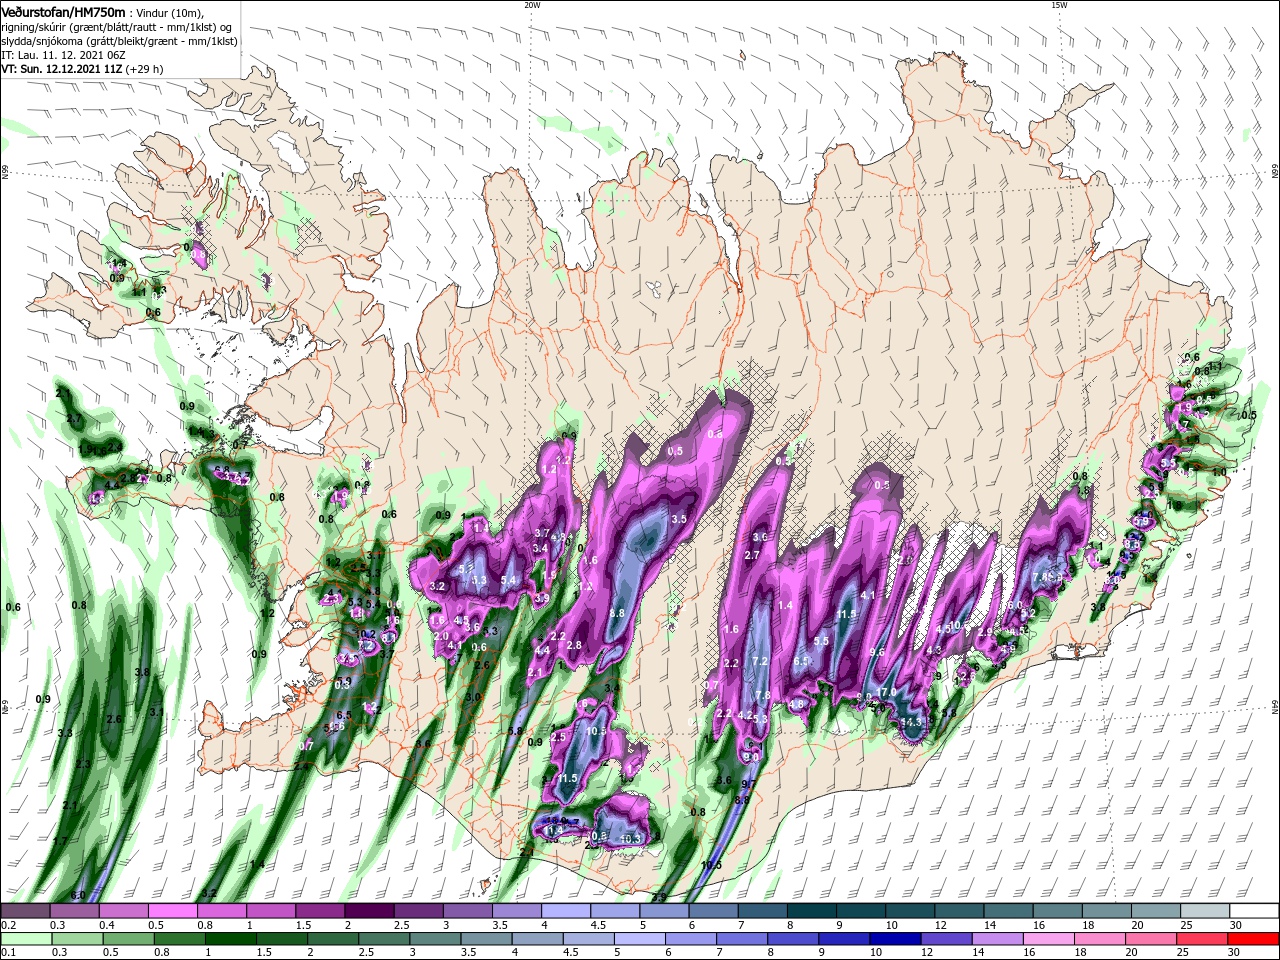Click the 'VT: Sun. 12.12.2021 11Z (+29 h)' line
The height and width of the screenshot is (960, 1280).
click(x=82, y=69)
